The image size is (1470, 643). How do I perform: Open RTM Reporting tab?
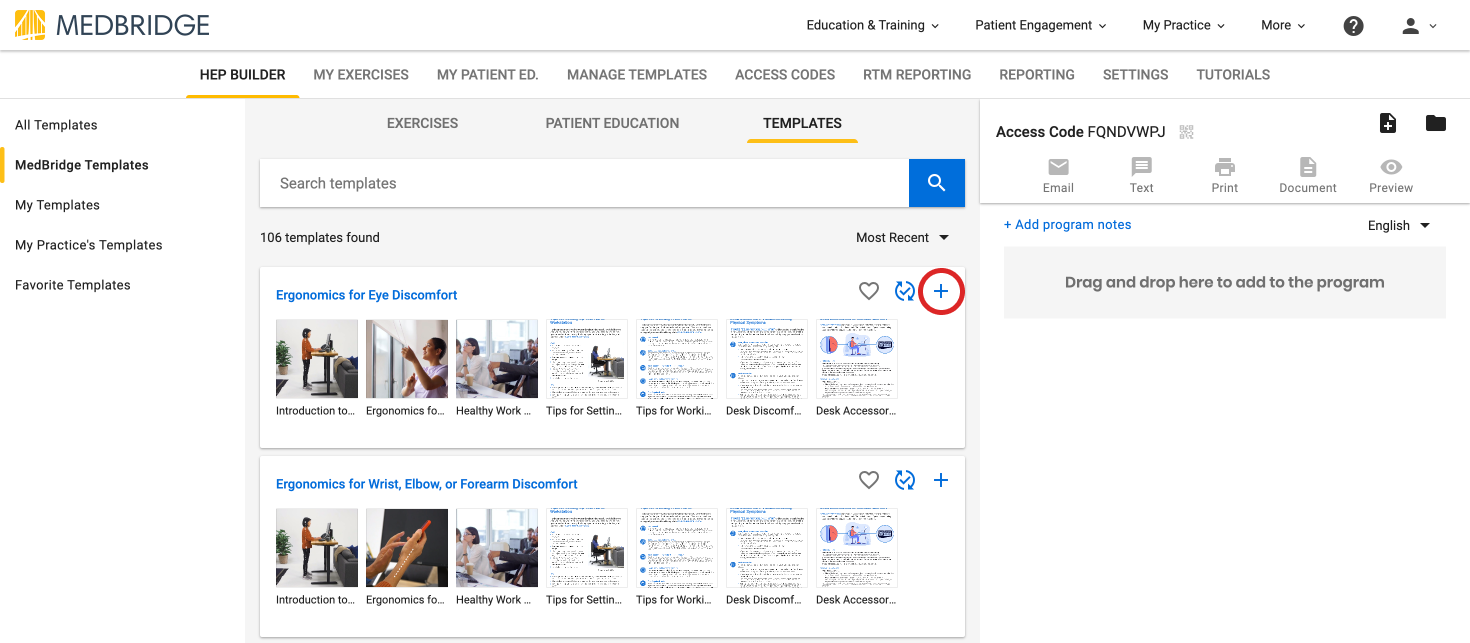[917, 75]
